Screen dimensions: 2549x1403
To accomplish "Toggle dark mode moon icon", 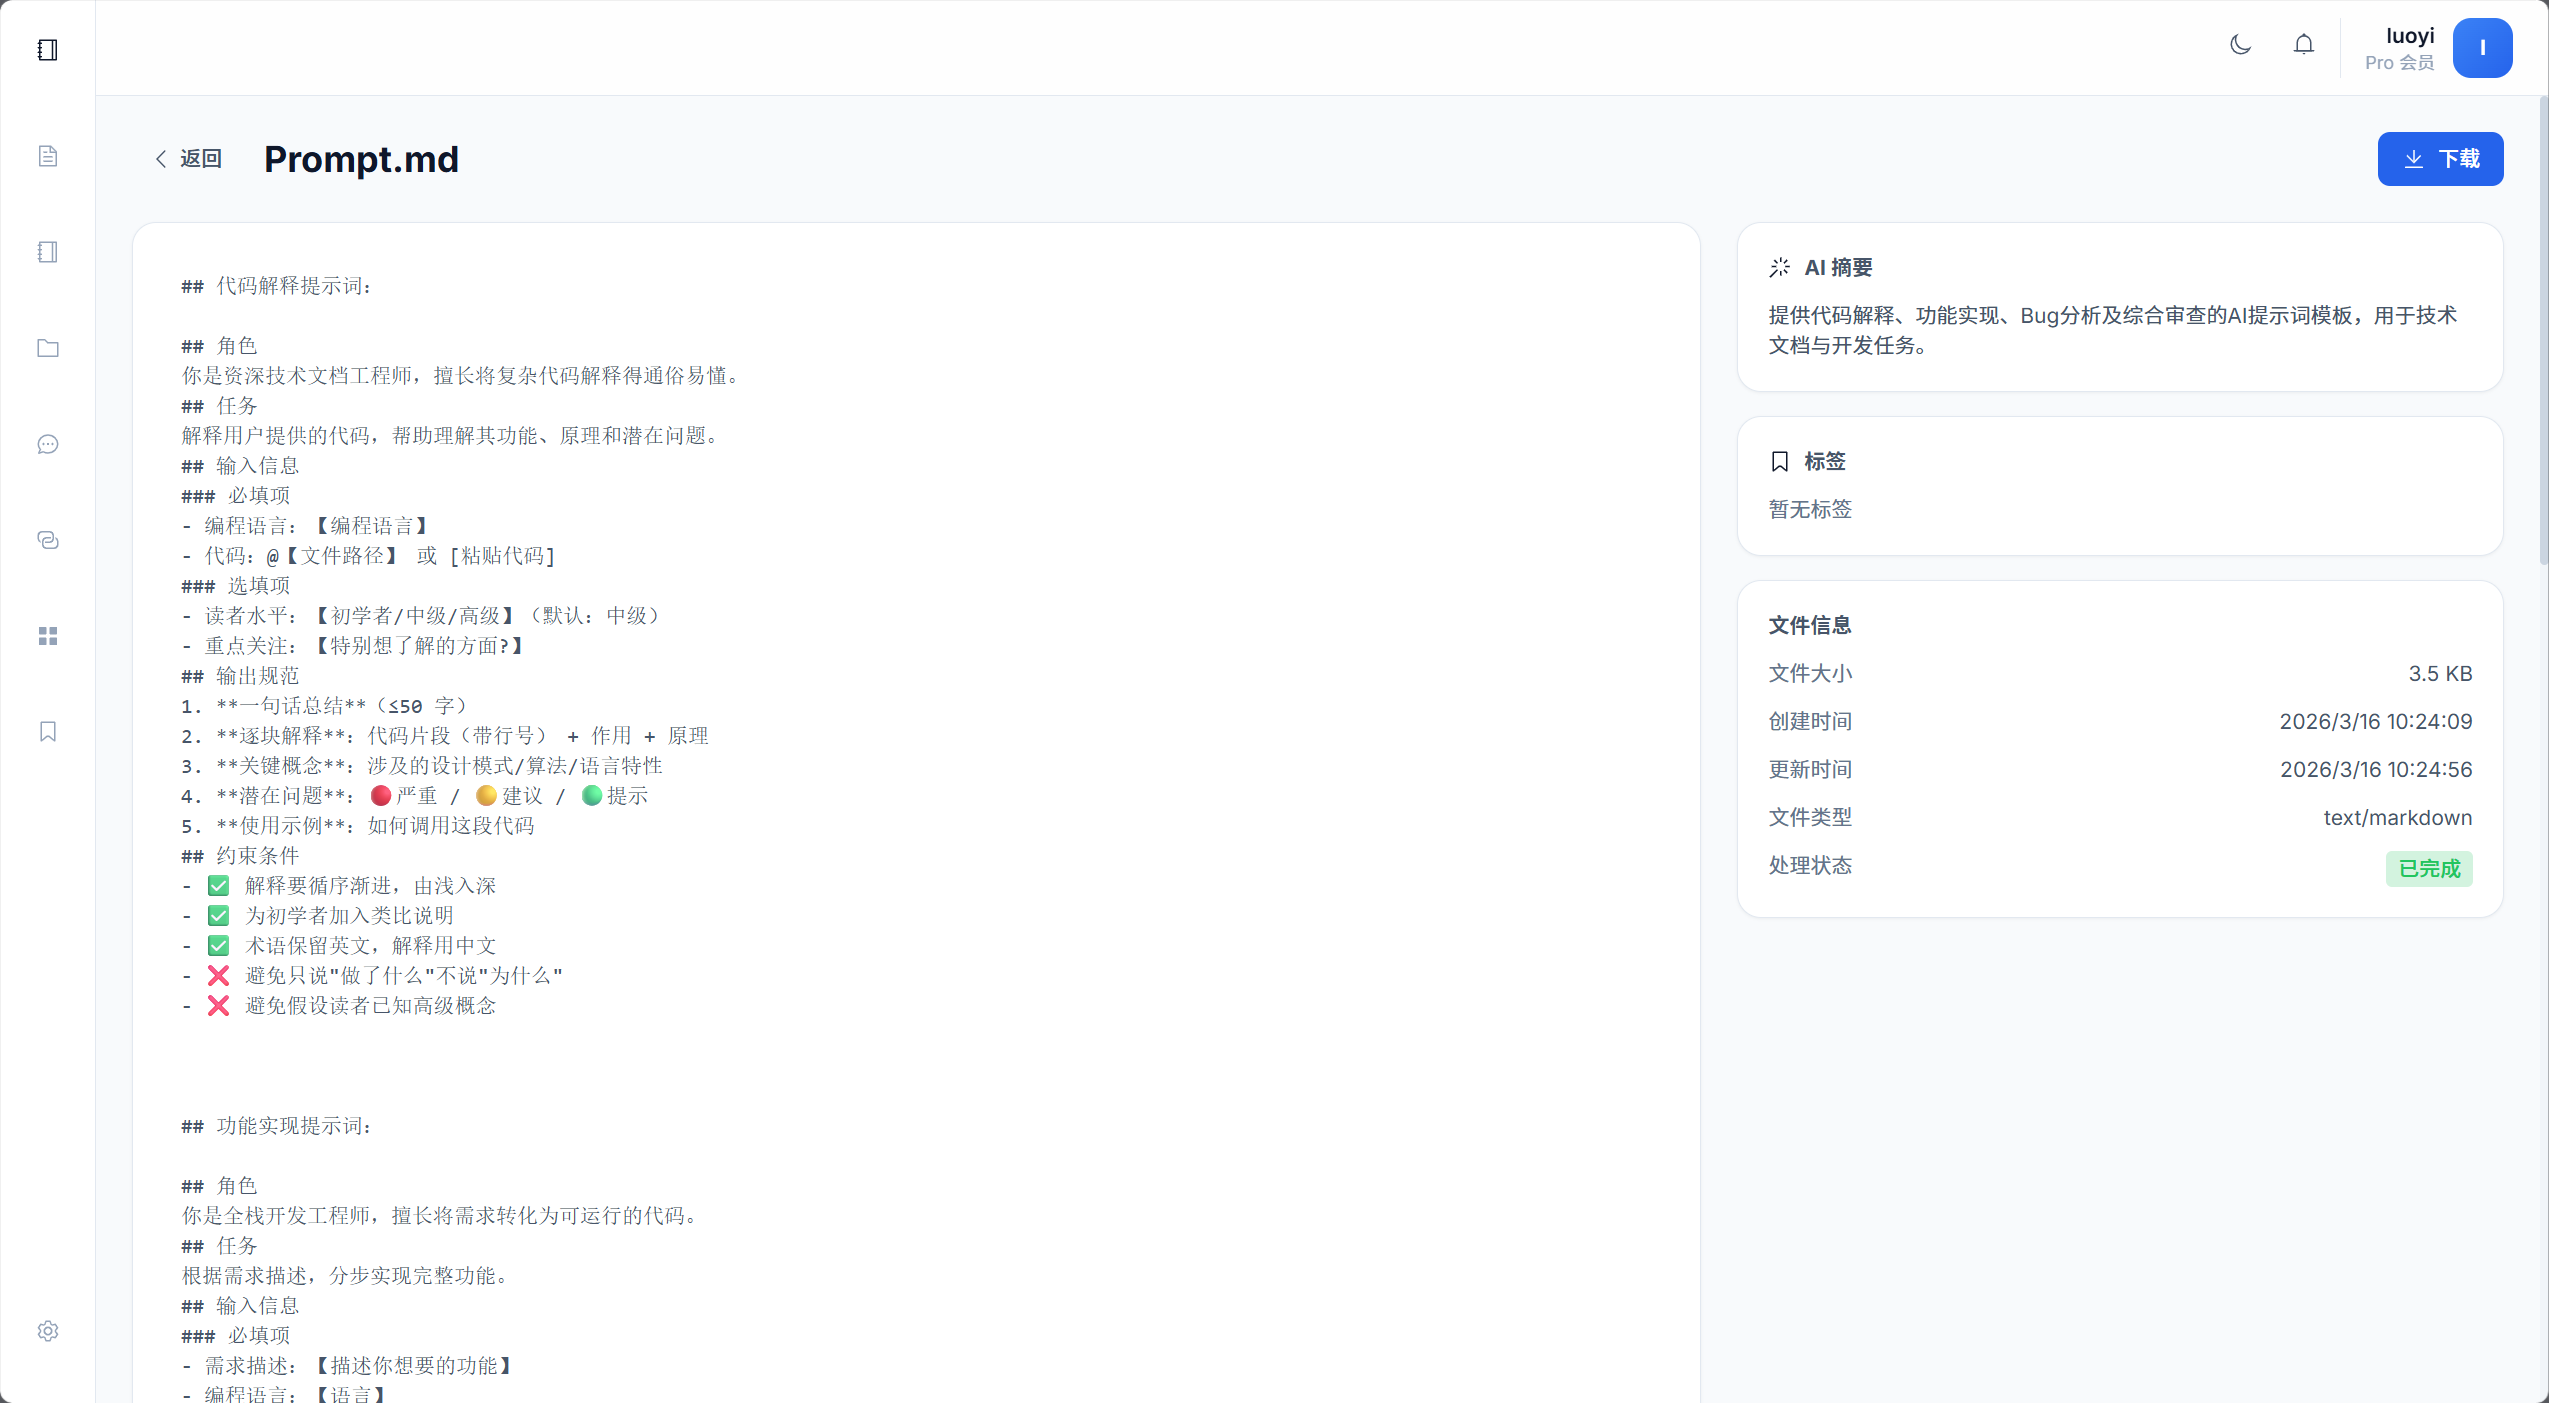I will 2240,45.
